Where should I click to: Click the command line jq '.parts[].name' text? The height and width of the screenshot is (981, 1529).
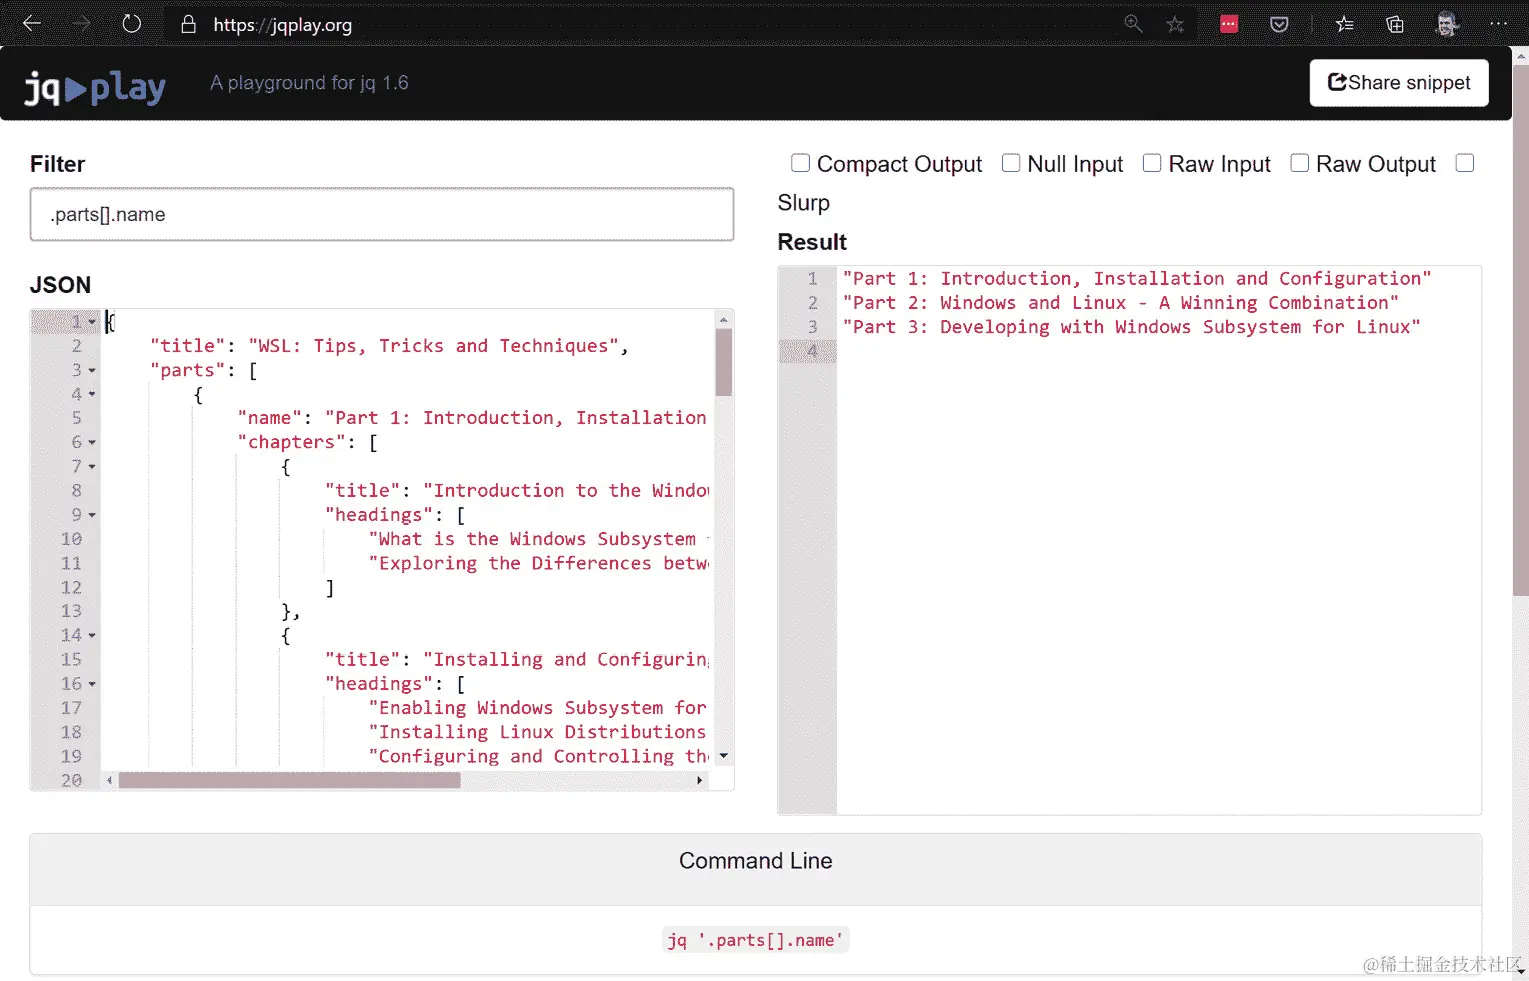[x=756, y=940]
